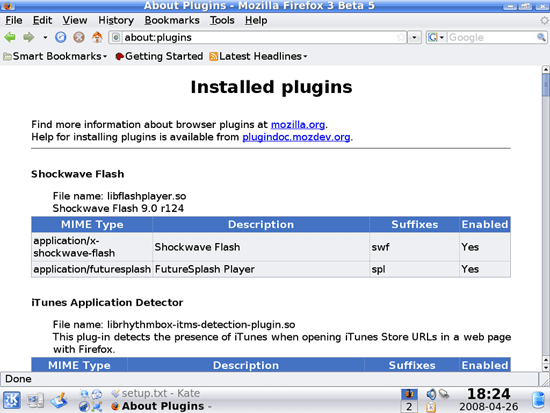This screenshot has height=413, width=550.
Task: Click the vertical scrollbar handle
Action: (545, 85)
